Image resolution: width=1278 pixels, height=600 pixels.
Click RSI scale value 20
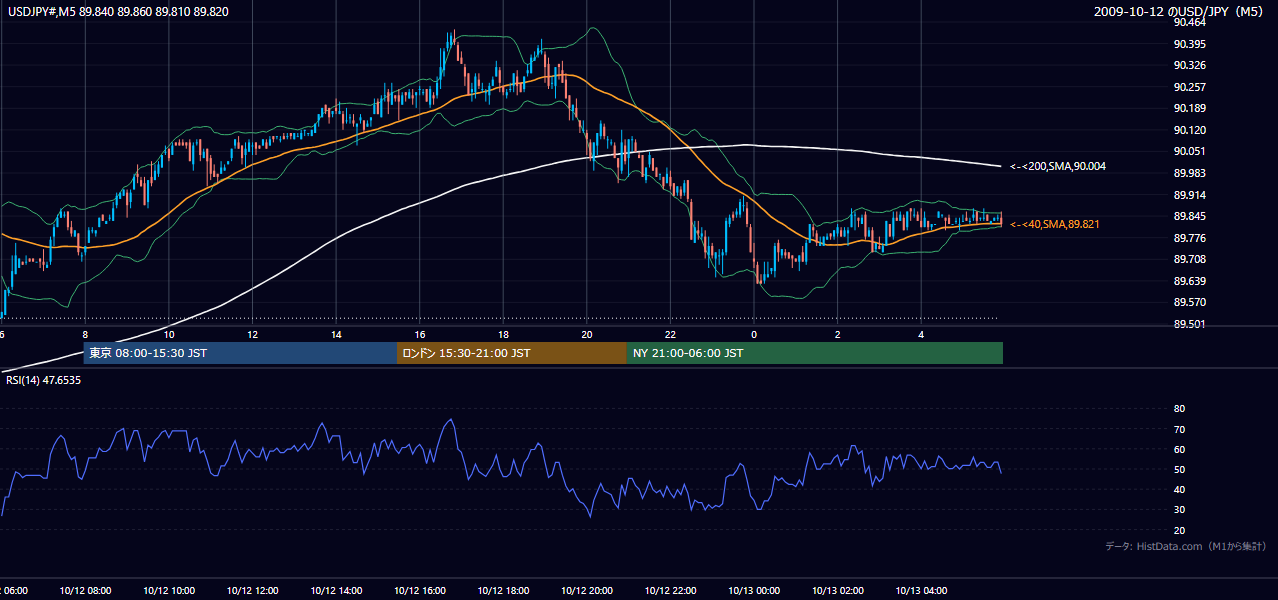tap(1180, 530)
